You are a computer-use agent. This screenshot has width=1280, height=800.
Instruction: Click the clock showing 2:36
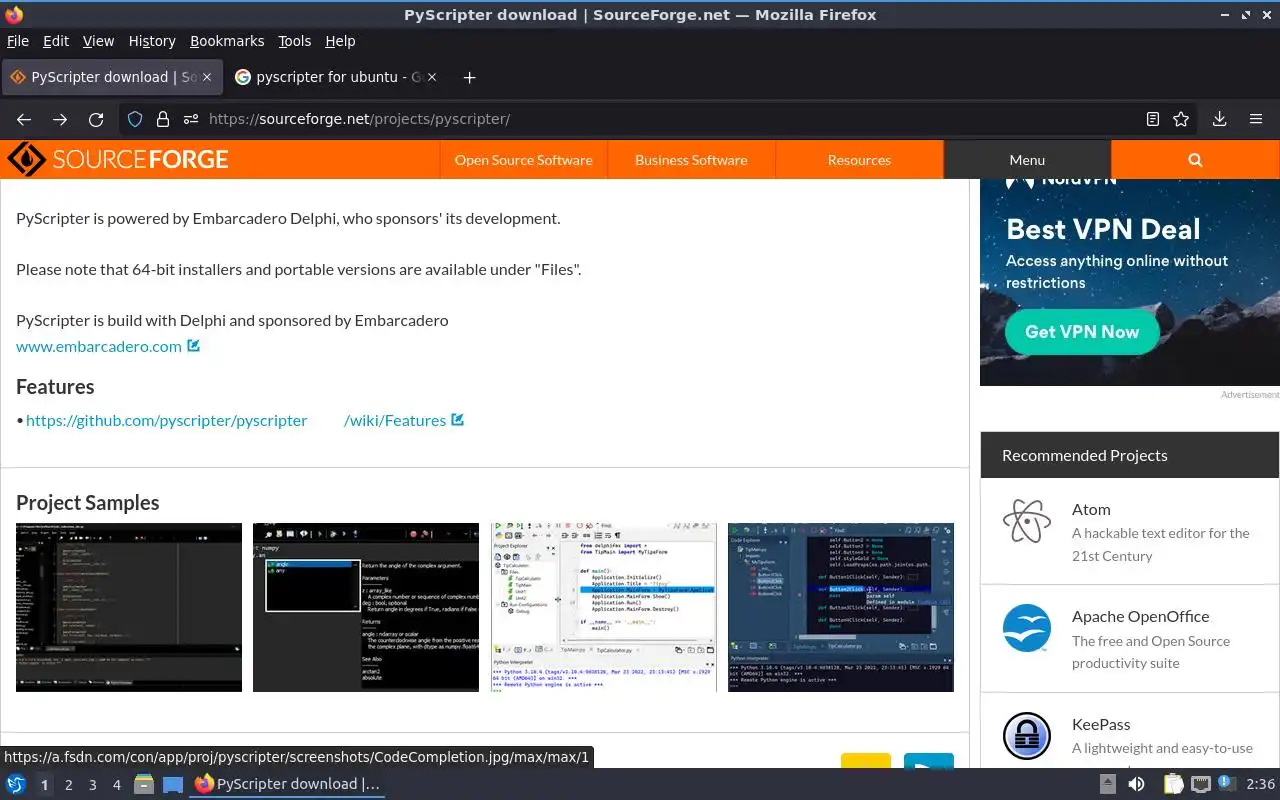[x=1260, y=784]
